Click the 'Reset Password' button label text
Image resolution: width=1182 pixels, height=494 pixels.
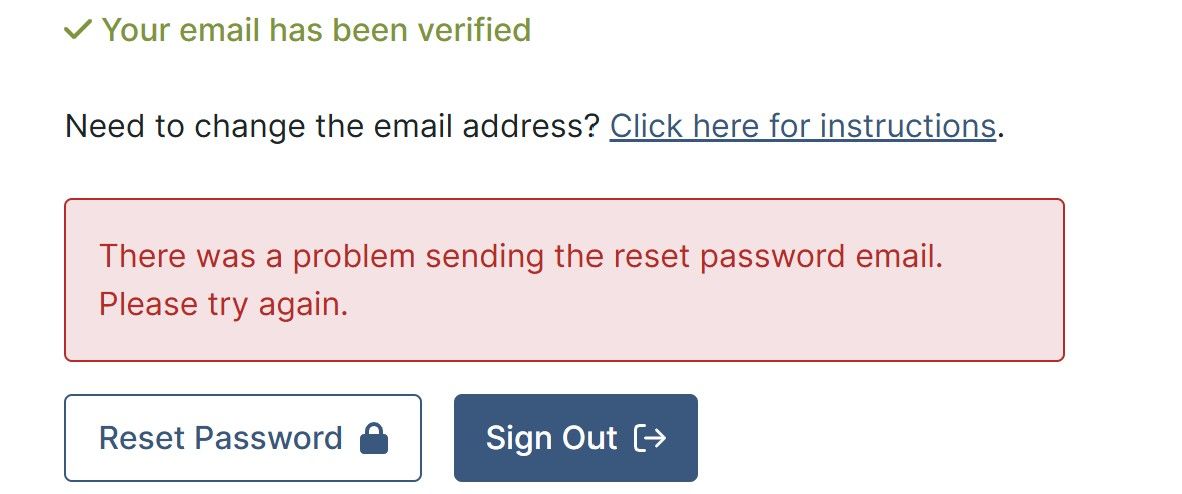click(x=220, y=438)
